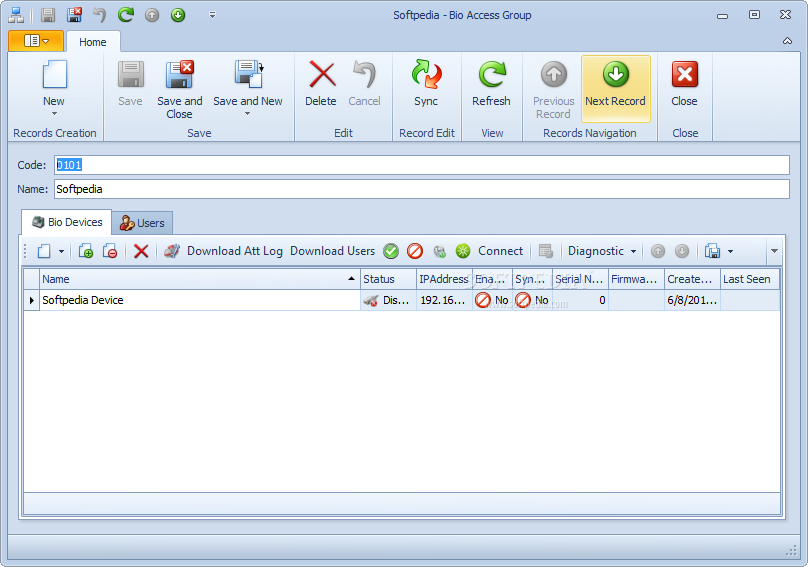This screenshot has width=808, height=567.
Task: Click the IPAddress column header
Action: (444, 279)
